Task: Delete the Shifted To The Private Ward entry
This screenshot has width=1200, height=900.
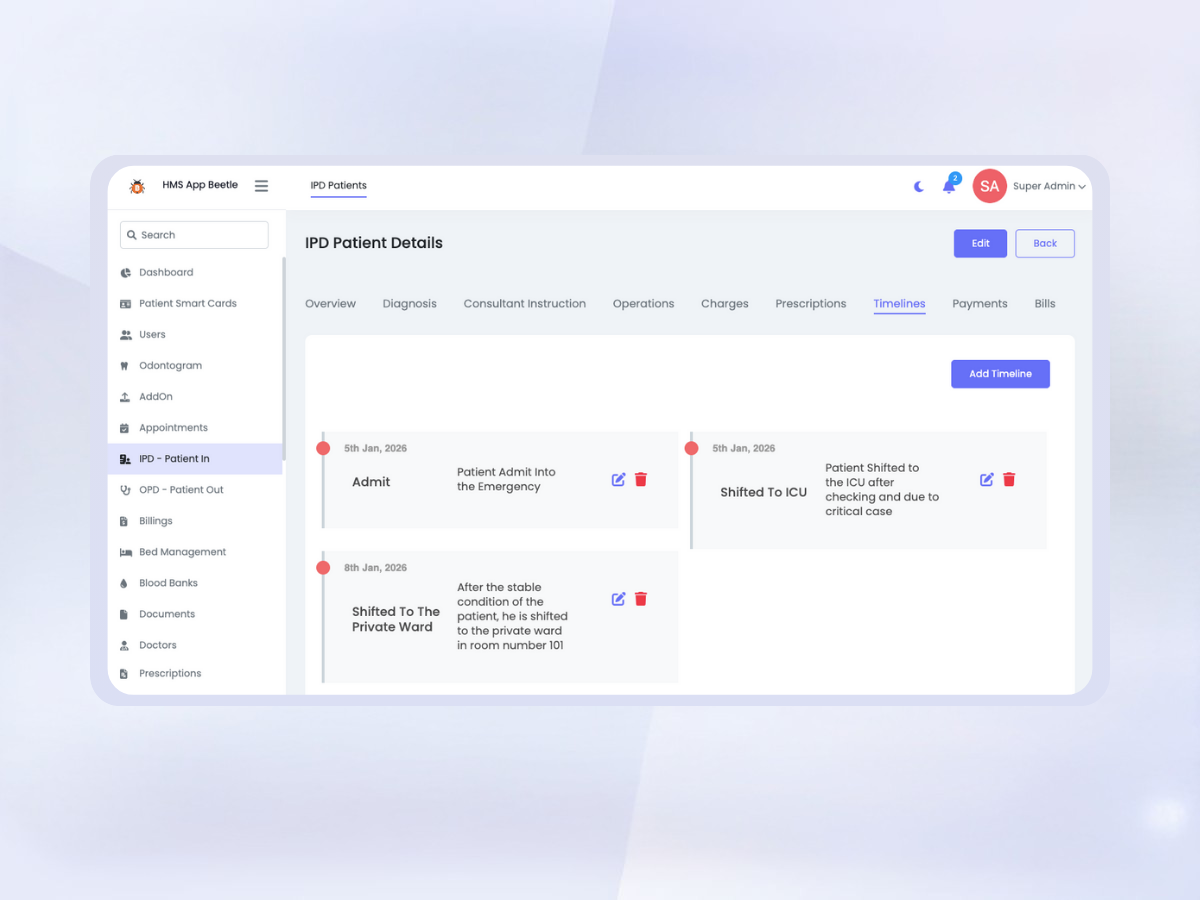Action: 641,599
